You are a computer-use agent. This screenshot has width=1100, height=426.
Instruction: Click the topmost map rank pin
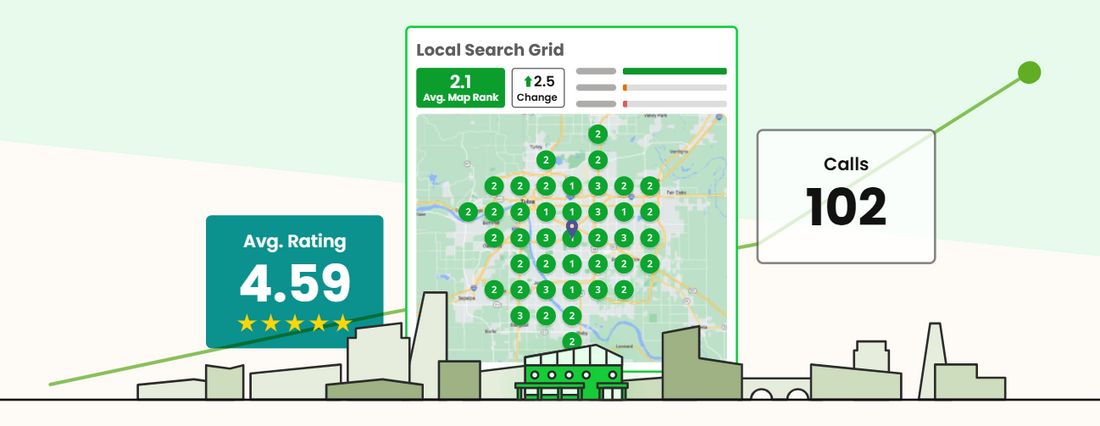pyautogui.click(x=597, y=134)
